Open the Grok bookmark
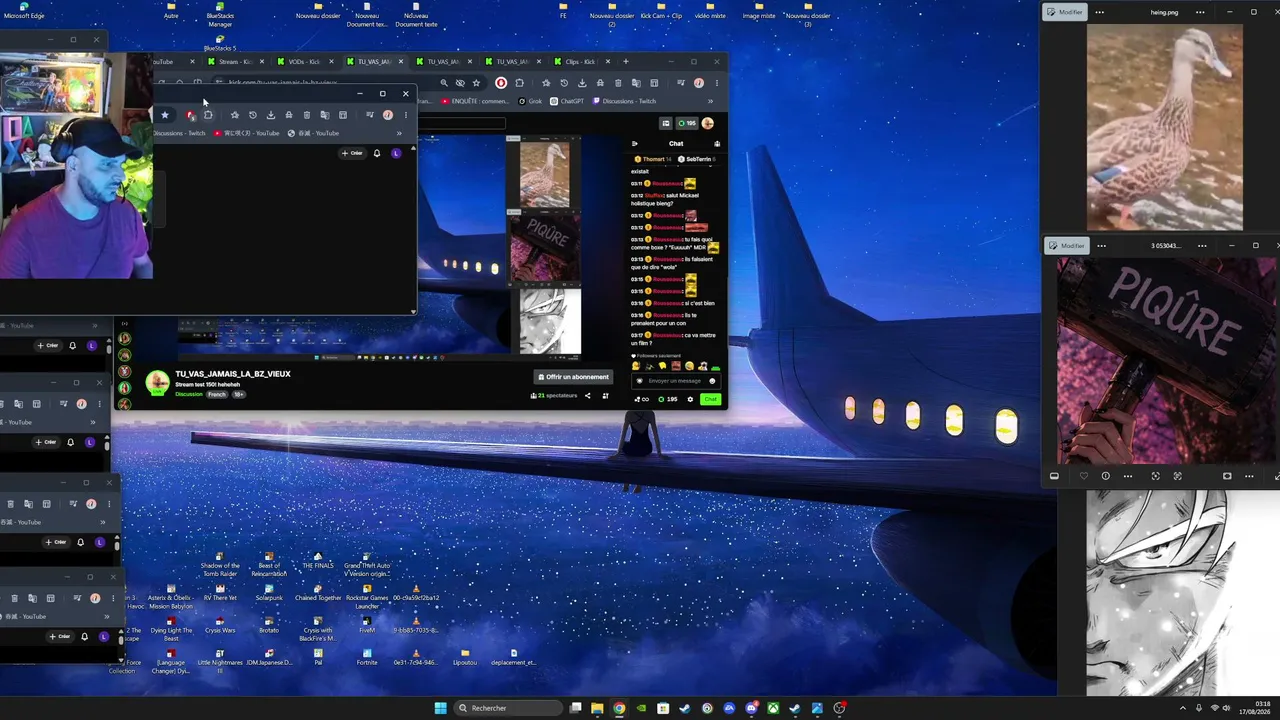This screenshot has height=720, width=1280. click(530, 101)
